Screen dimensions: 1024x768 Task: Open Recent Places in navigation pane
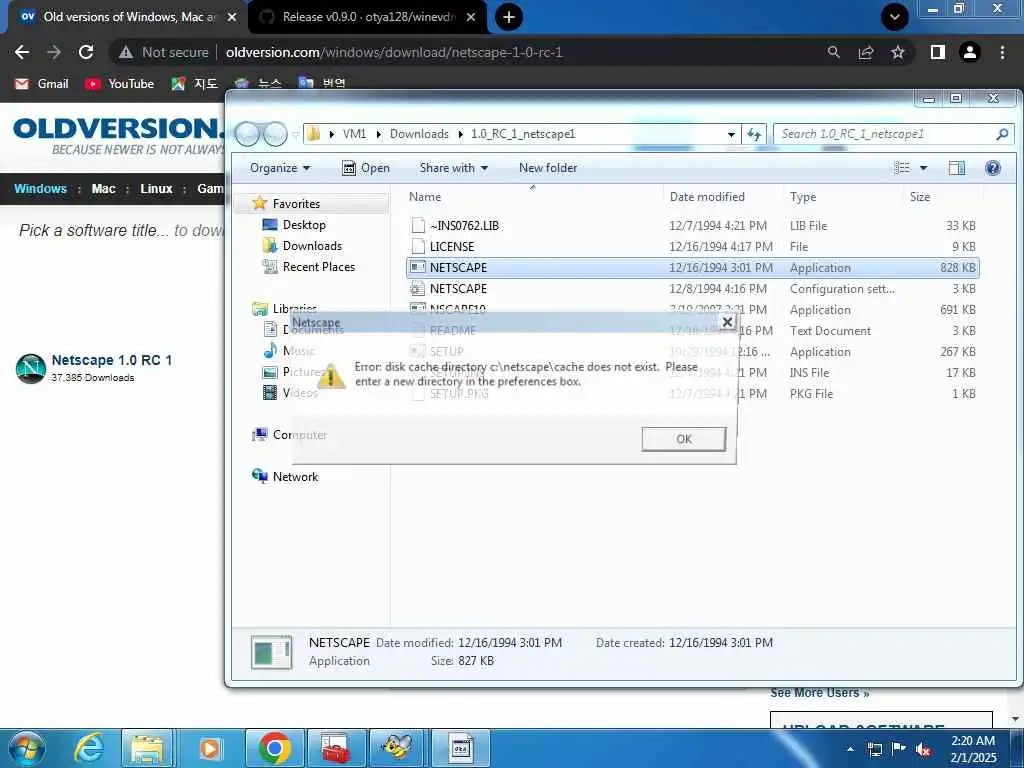click(318, 266)
